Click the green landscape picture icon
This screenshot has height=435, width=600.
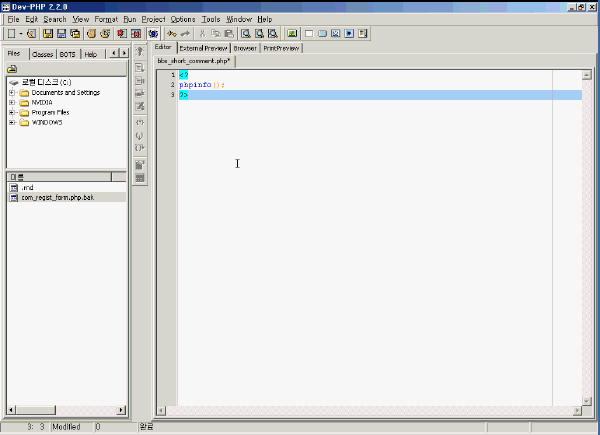292,34
